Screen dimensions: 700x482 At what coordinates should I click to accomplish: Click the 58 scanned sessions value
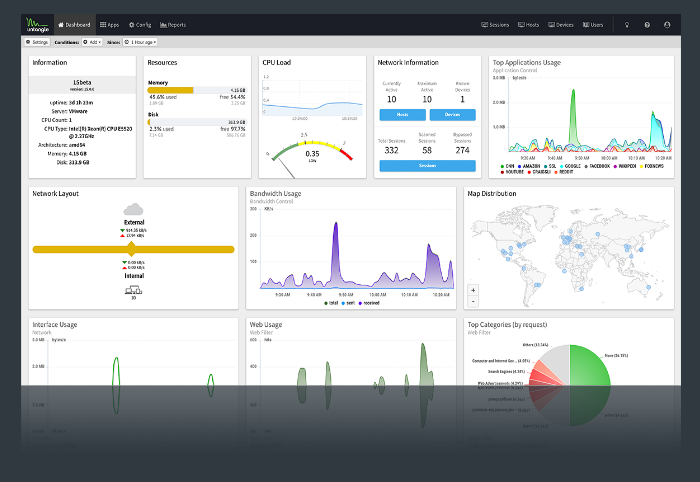(x=427, y=150)
